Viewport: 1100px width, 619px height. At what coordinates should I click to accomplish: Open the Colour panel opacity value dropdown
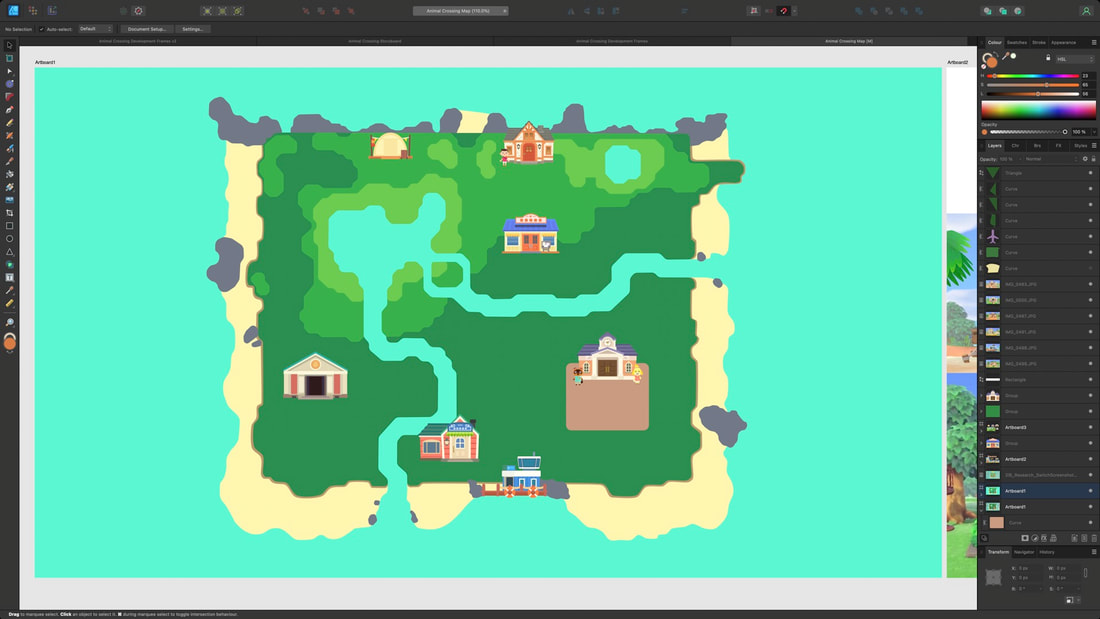pyautogui.click(x=1094, y=132)
